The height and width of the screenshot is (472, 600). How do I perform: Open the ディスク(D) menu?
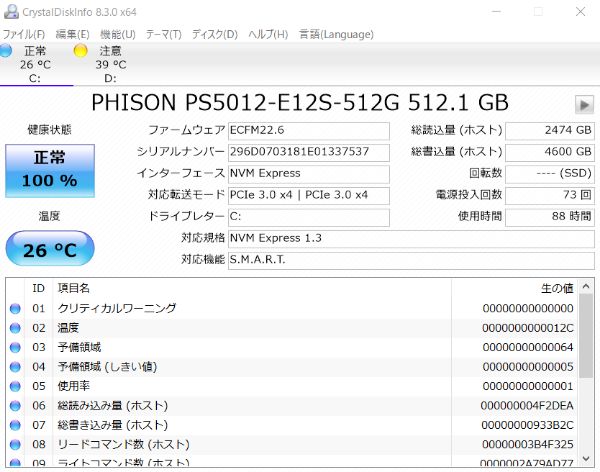tap(215, 34)
